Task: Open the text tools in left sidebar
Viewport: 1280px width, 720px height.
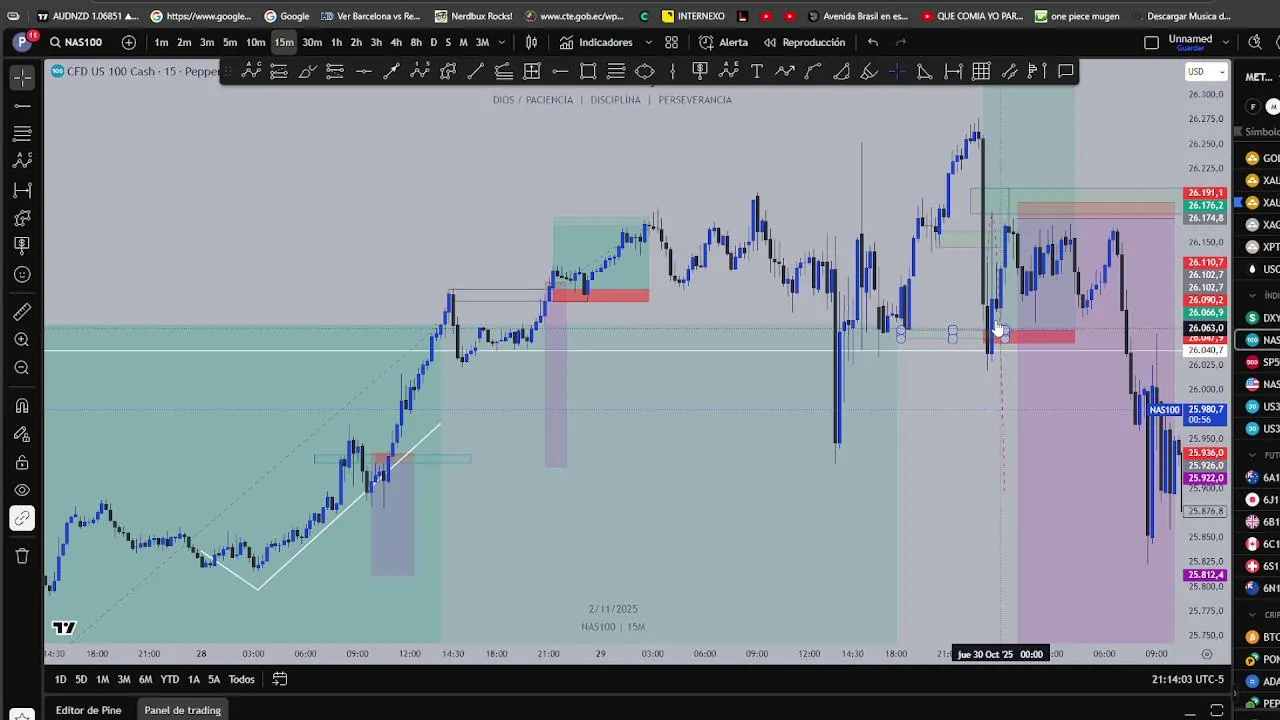Action: 22,246
